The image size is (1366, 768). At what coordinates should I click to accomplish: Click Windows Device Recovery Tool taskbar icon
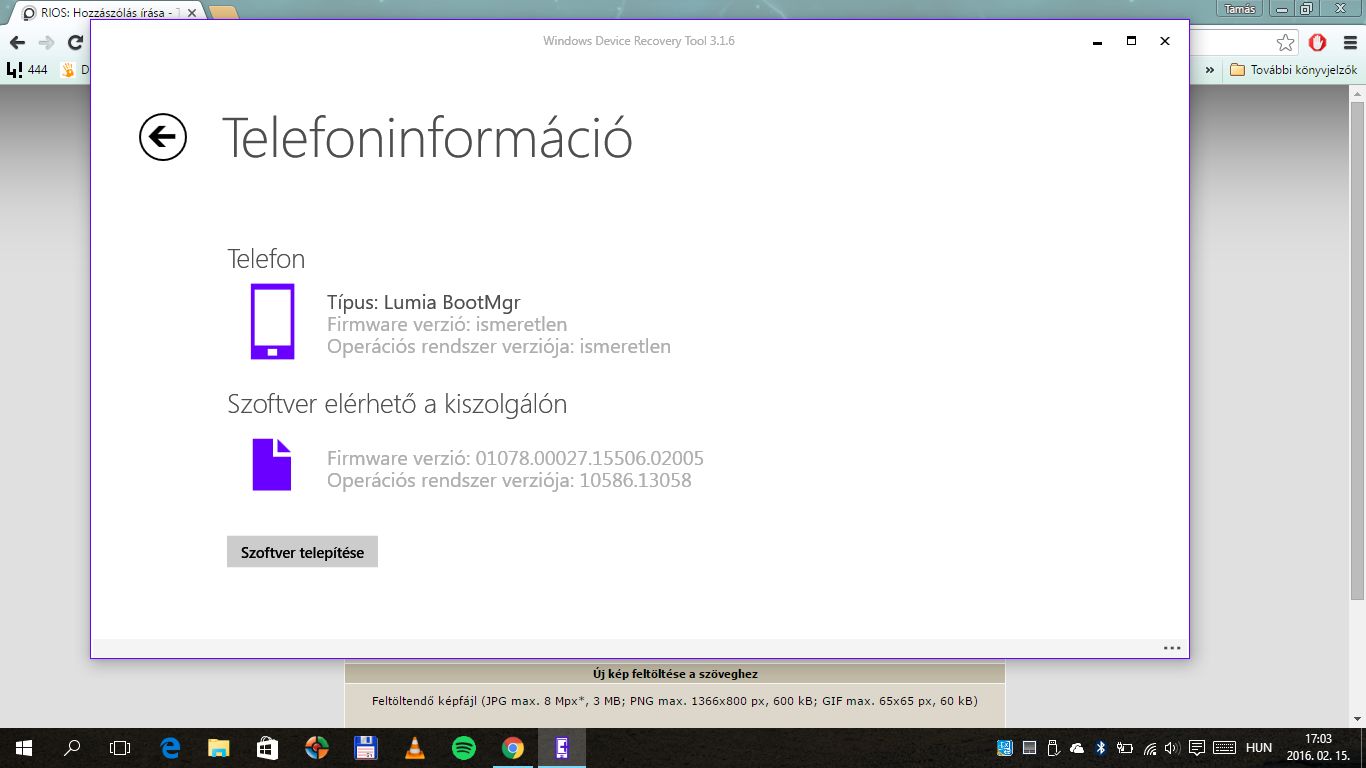(x=561, y=748)
